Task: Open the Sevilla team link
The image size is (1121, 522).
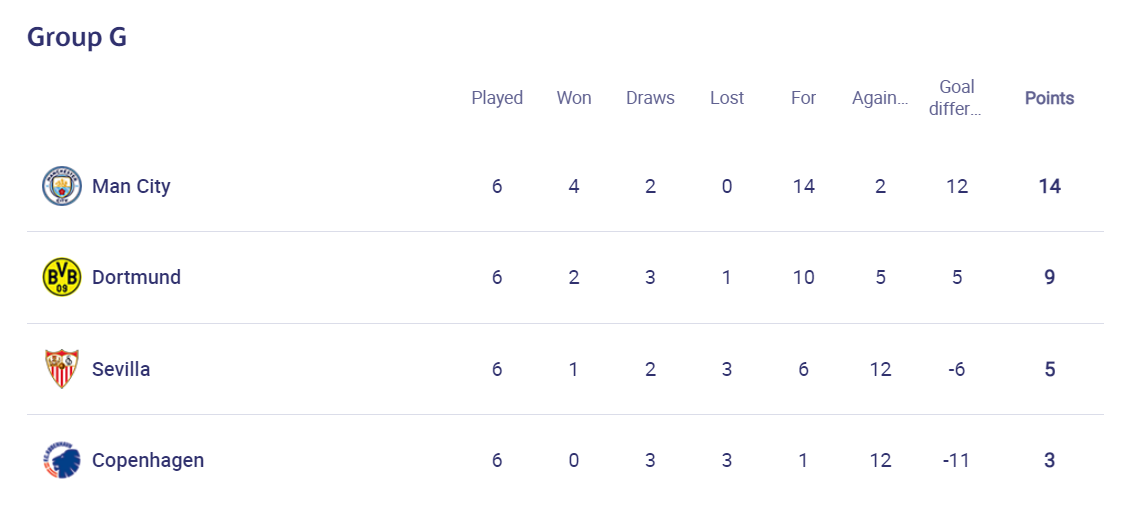Action: (121, 369)
